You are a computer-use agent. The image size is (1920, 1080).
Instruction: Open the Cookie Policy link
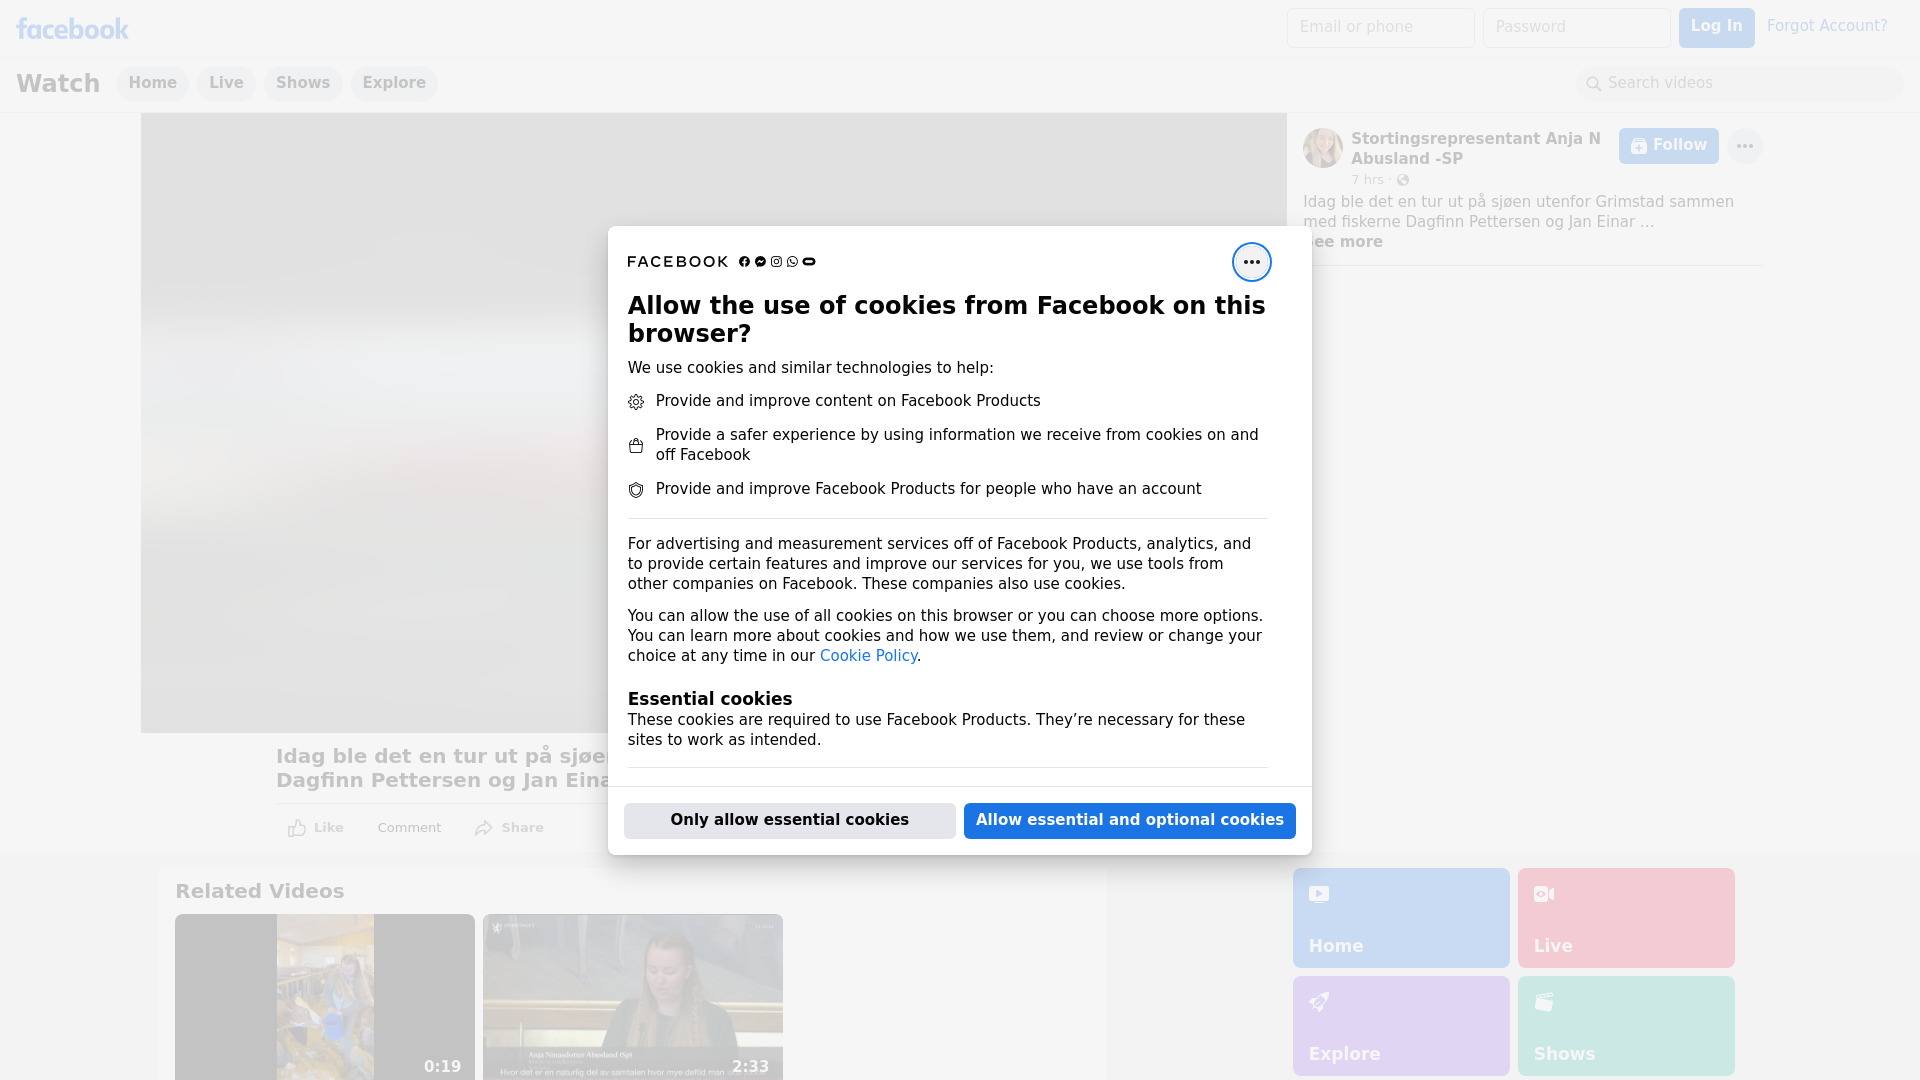tap(868, 656)
